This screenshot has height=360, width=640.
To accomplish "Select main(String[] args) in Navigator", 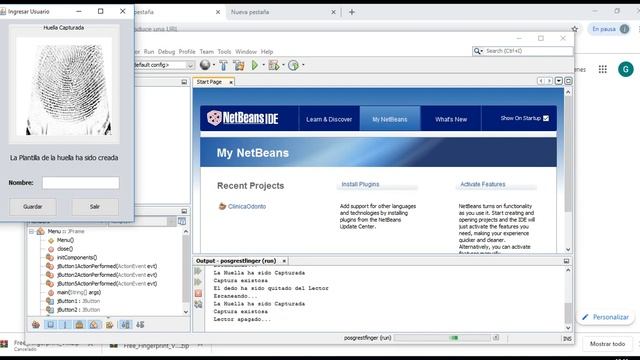I will [79, 292].
